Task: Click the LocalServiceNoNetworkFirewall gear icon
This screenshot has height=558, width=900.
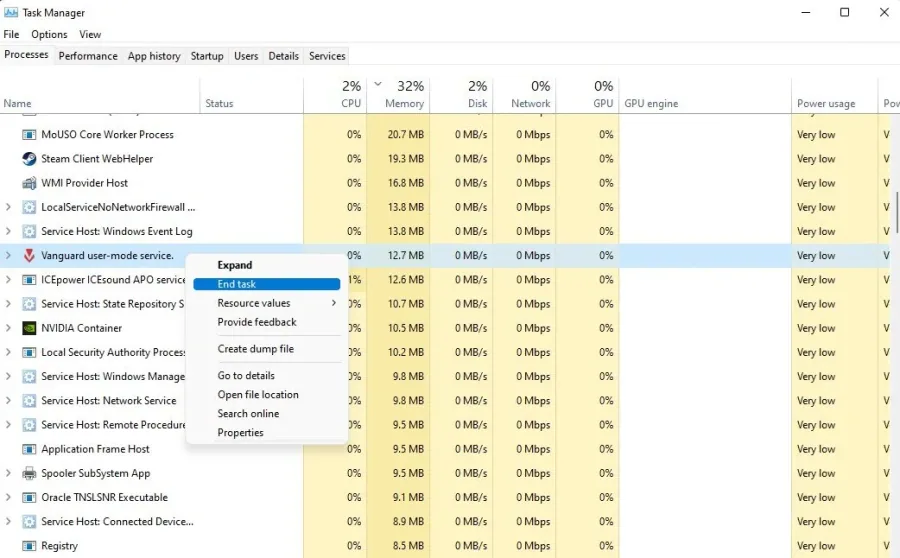Action: pyautogui.click(x=29, y=207)
